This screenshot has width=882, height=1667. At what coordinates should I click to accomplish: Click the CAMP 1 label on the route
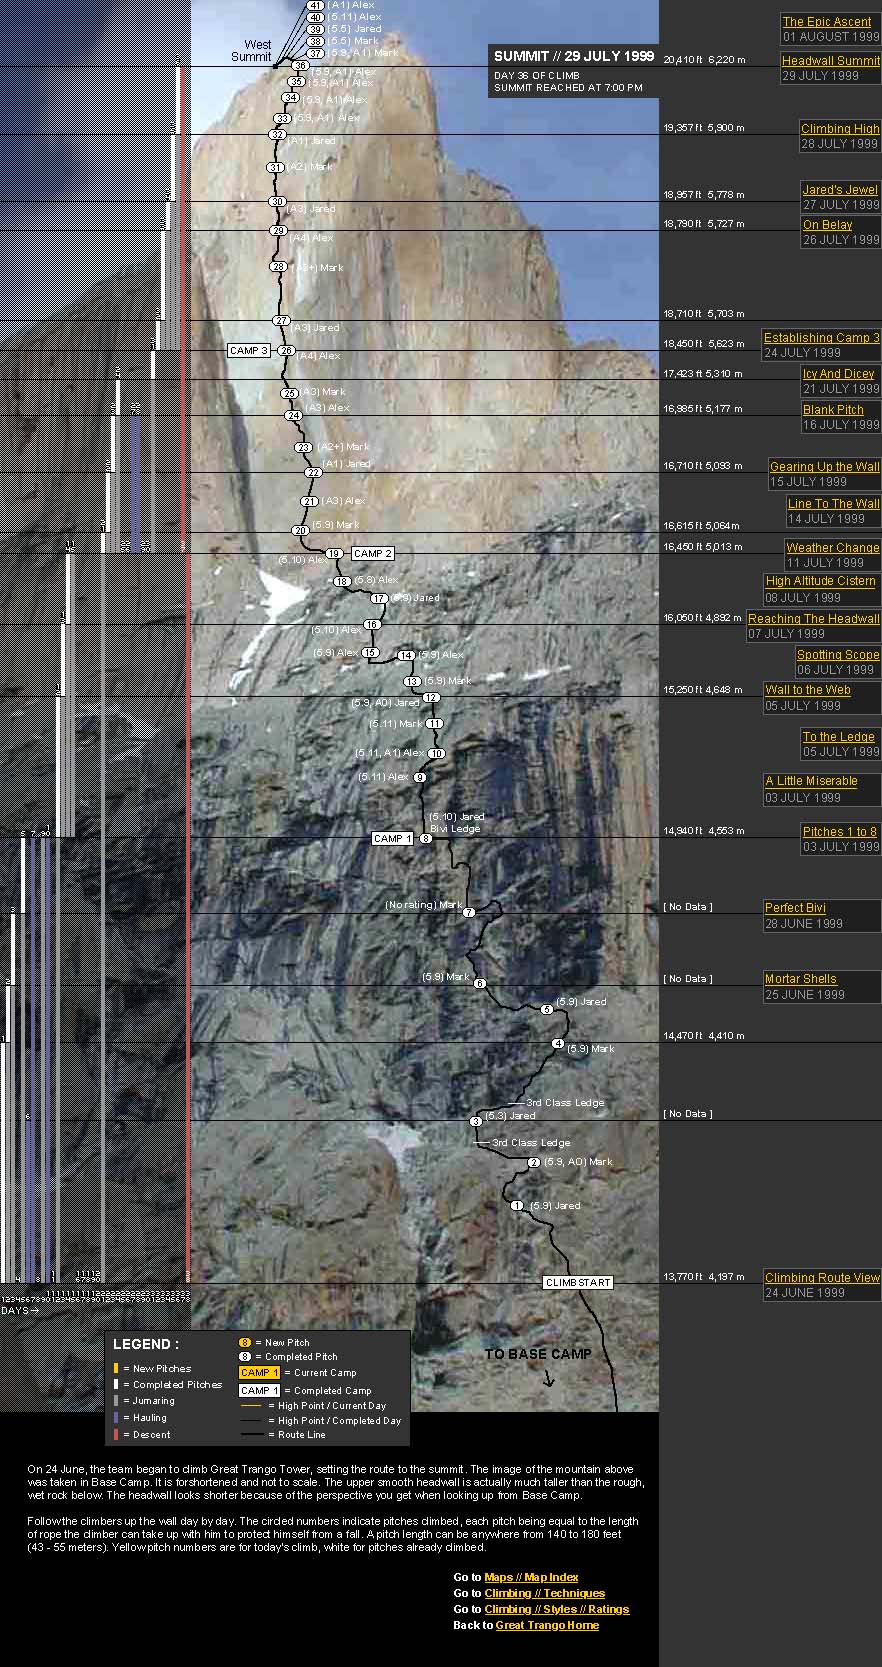click(x=392, y=838)
